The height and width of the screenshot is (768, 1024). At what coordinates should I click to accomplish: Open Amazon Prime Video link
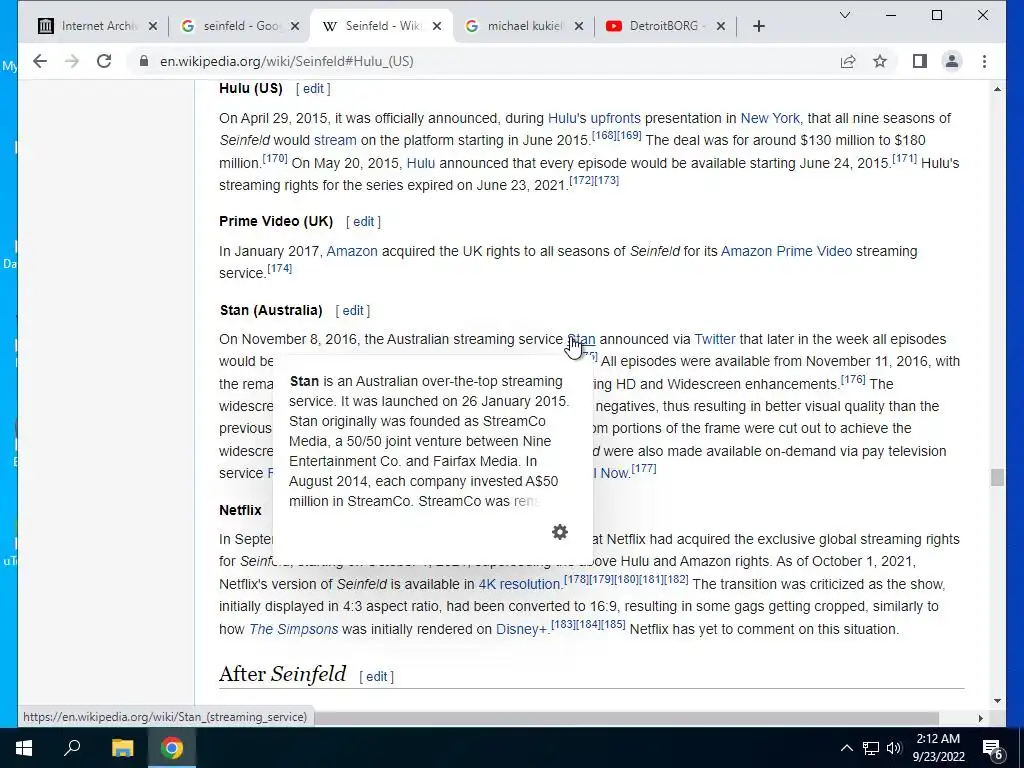(786, 251)
